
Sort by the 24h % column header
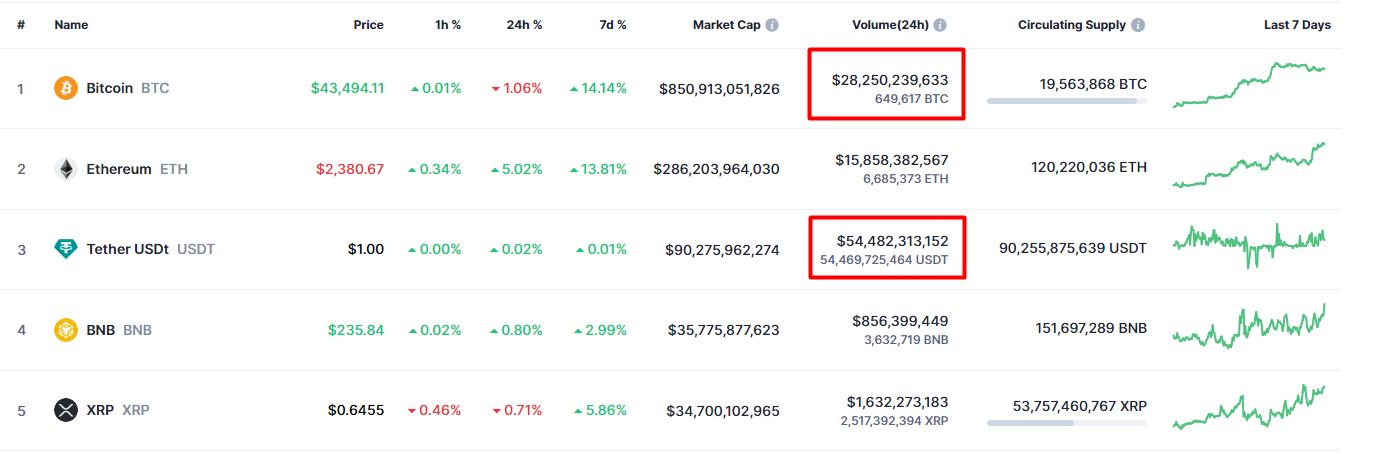point(524,25)
